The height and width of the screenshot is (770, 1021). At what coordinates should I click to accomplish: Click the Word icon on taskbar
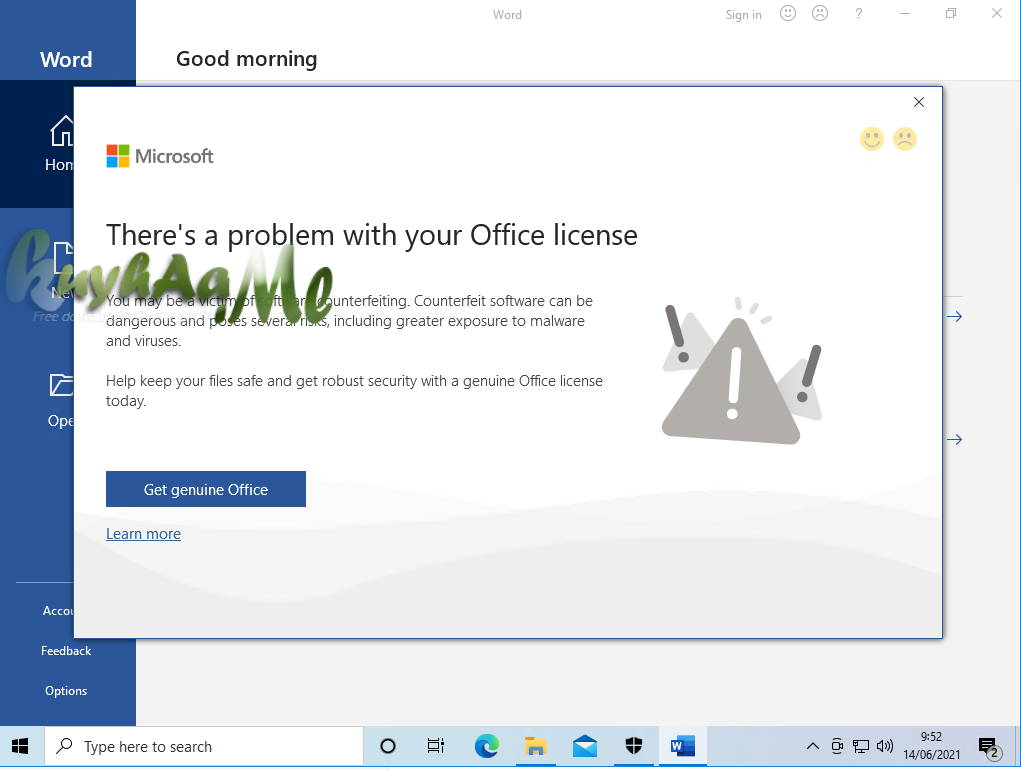coord(682,746)
